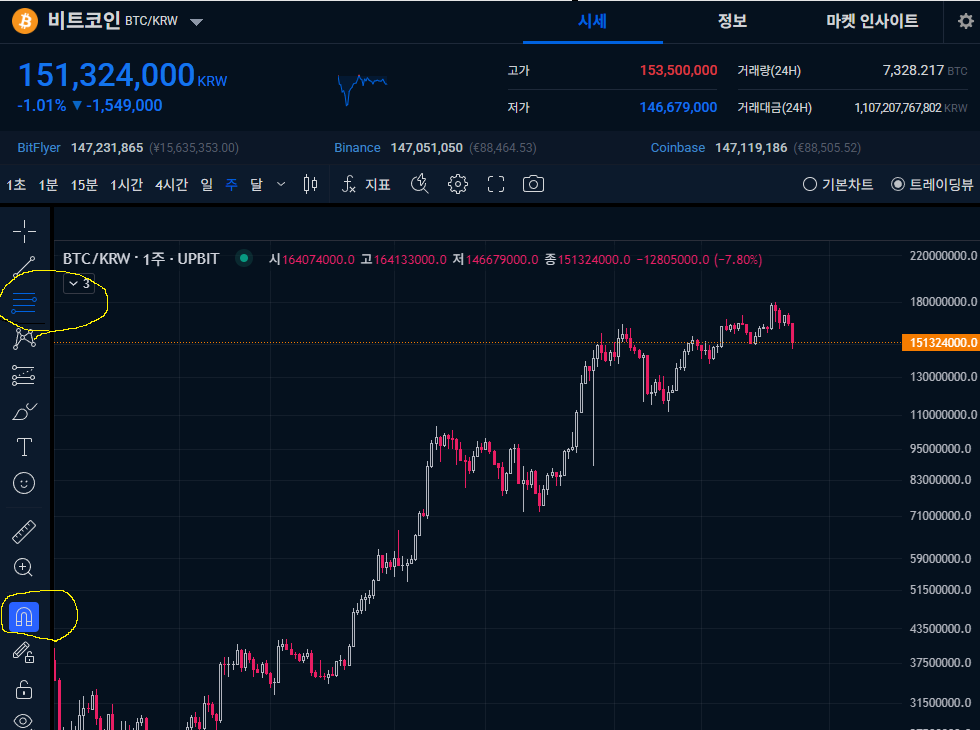This screenshot has height=730, width=980.
Task: Toggle lock all drawings padlock
Action: pyautogui.click(x=24, y=689)
